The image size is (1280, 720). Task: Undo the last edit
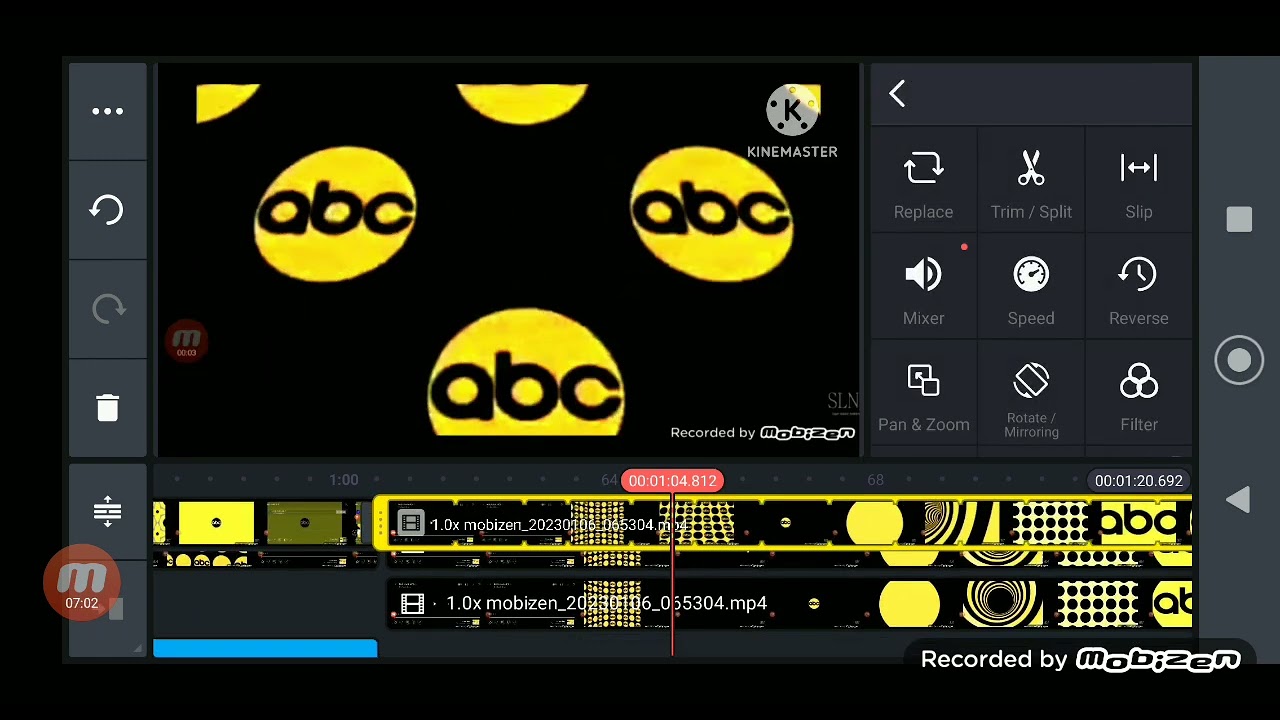click(107, 209)
